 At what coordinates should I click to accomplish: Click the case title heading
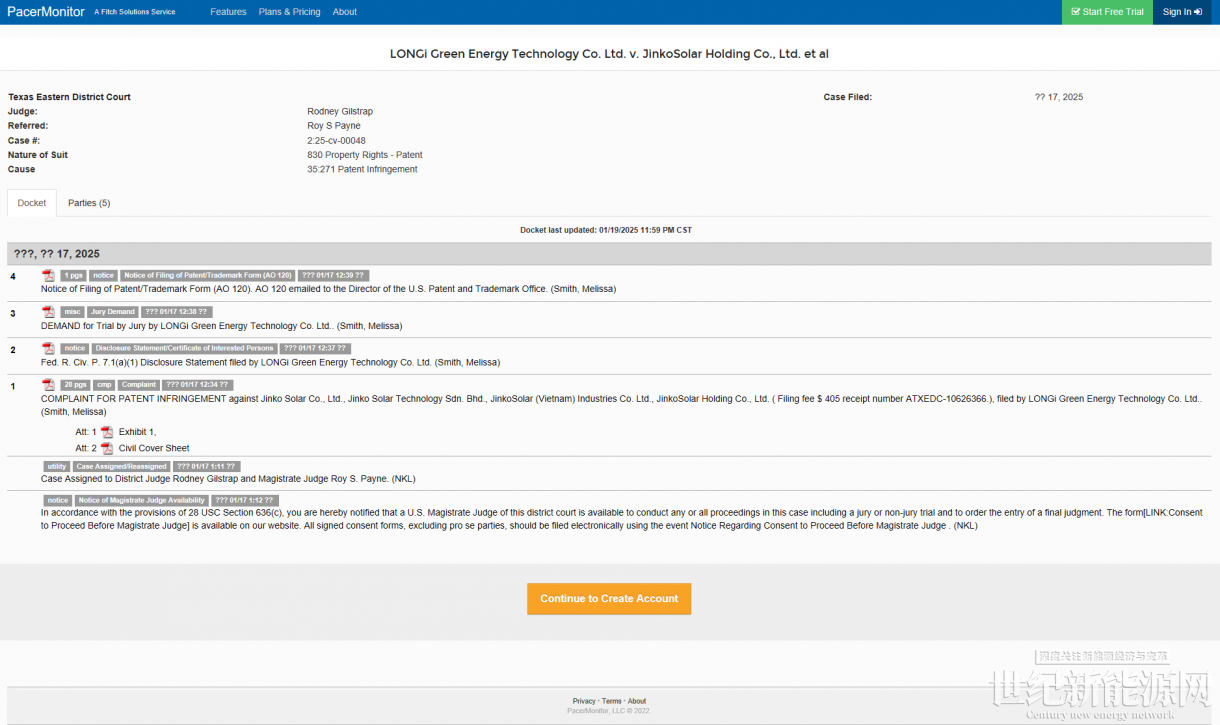(x=609, y=54)
